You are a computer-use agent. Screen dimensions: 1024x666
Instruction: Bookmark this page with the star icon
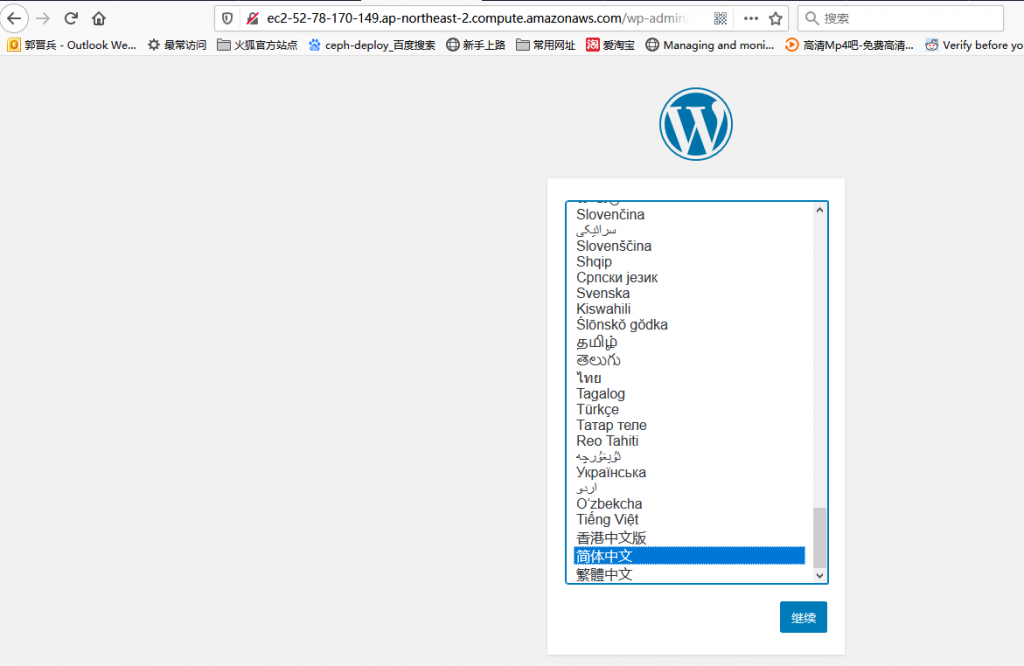pyautogui.click(x=776, y=18)
